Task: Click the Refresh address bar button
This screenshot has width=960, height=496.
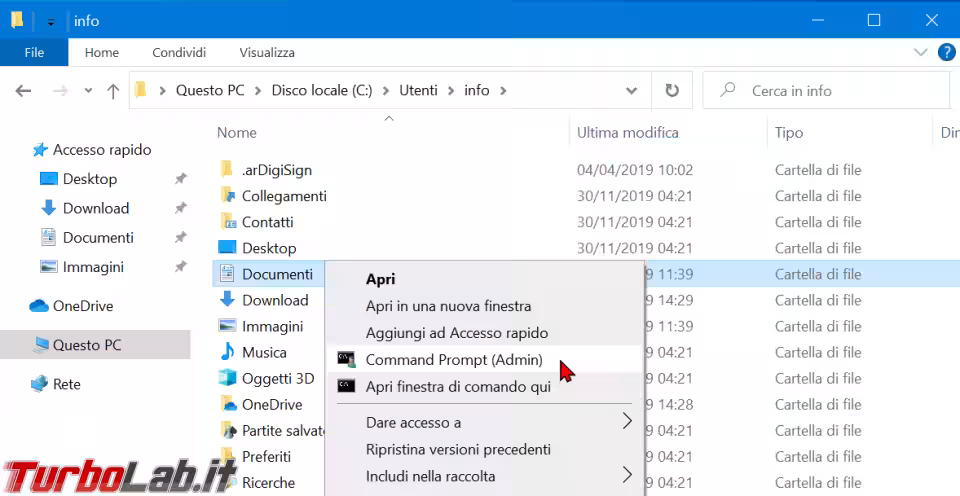Action: point(672,91)
